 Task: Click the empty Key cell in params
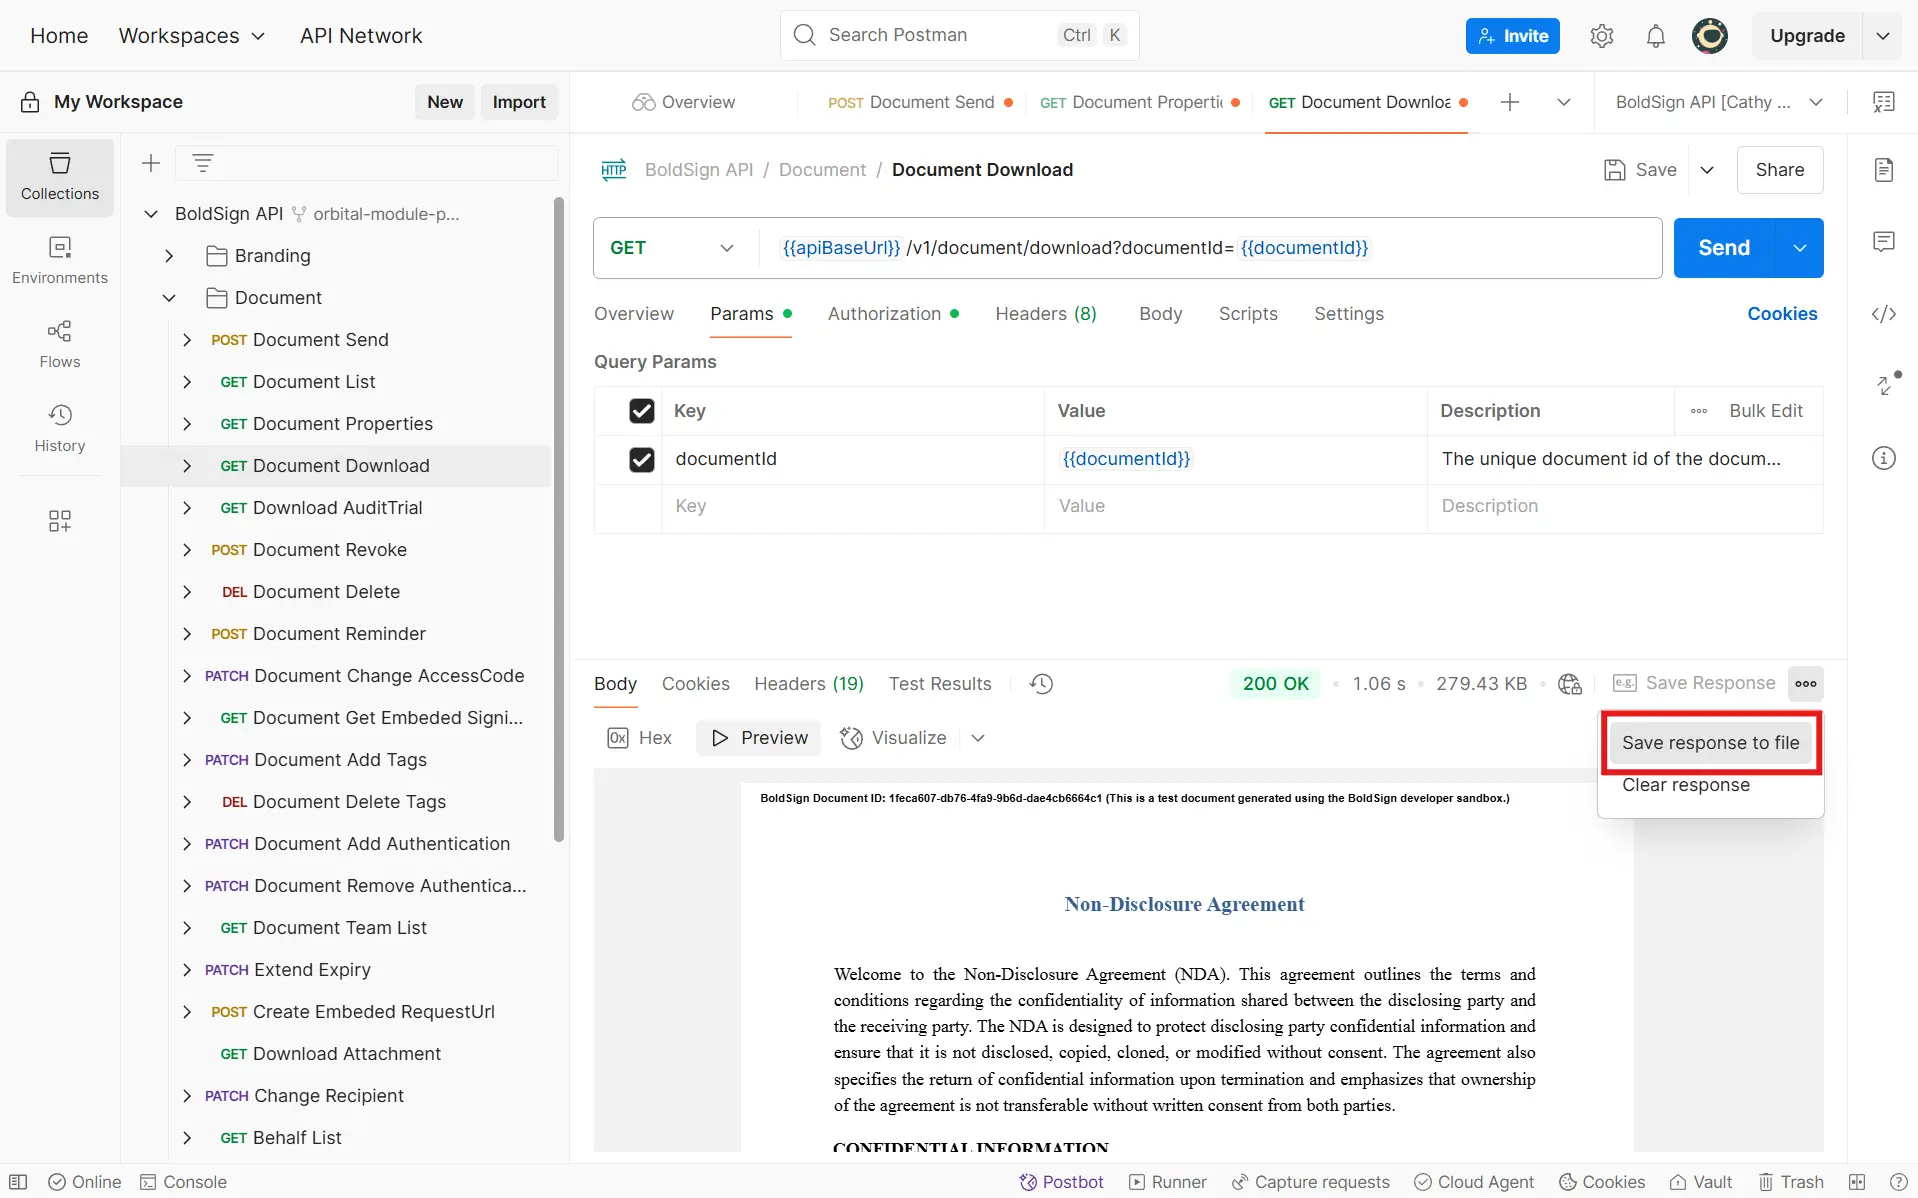852,507
